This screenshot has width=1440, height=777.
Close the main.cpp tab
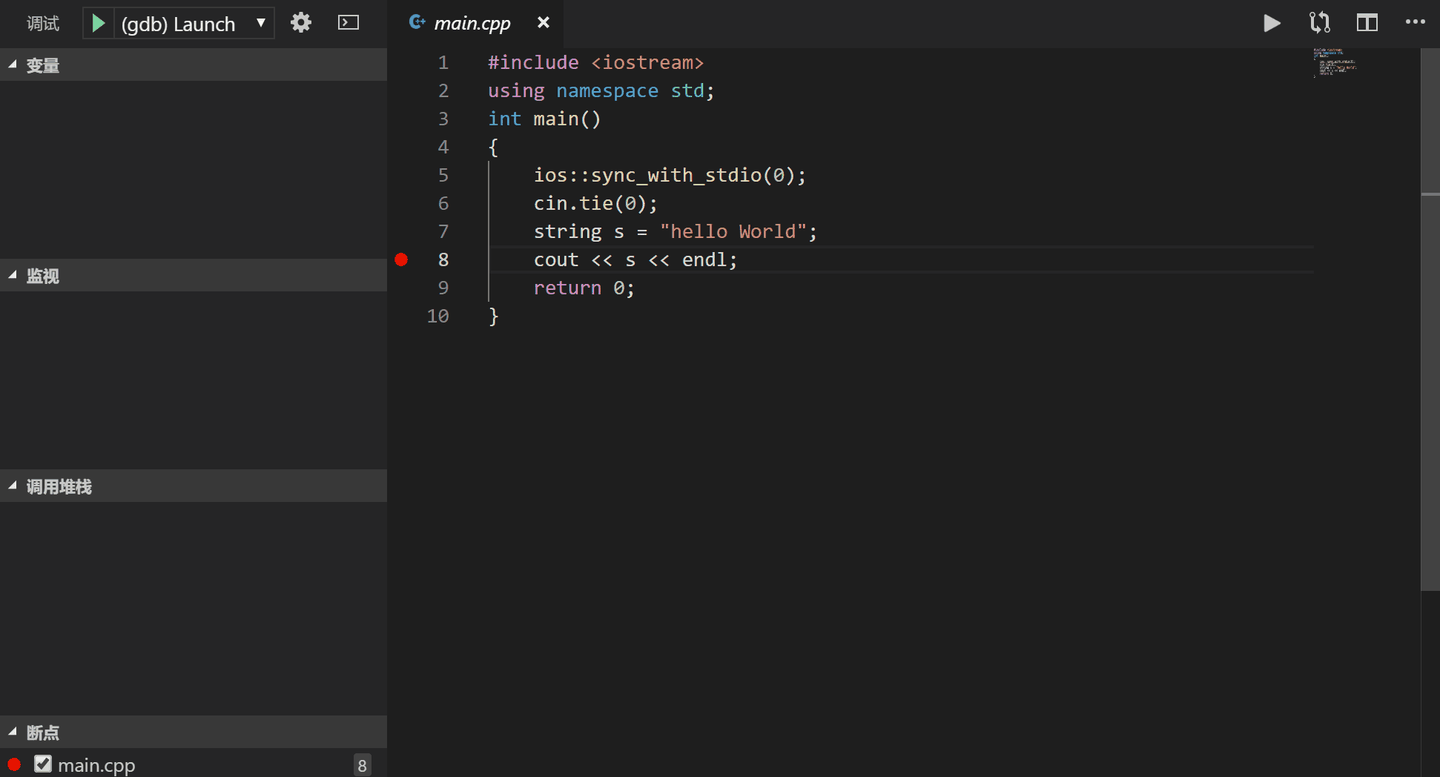pyautogui.click(x=543, y=22)
